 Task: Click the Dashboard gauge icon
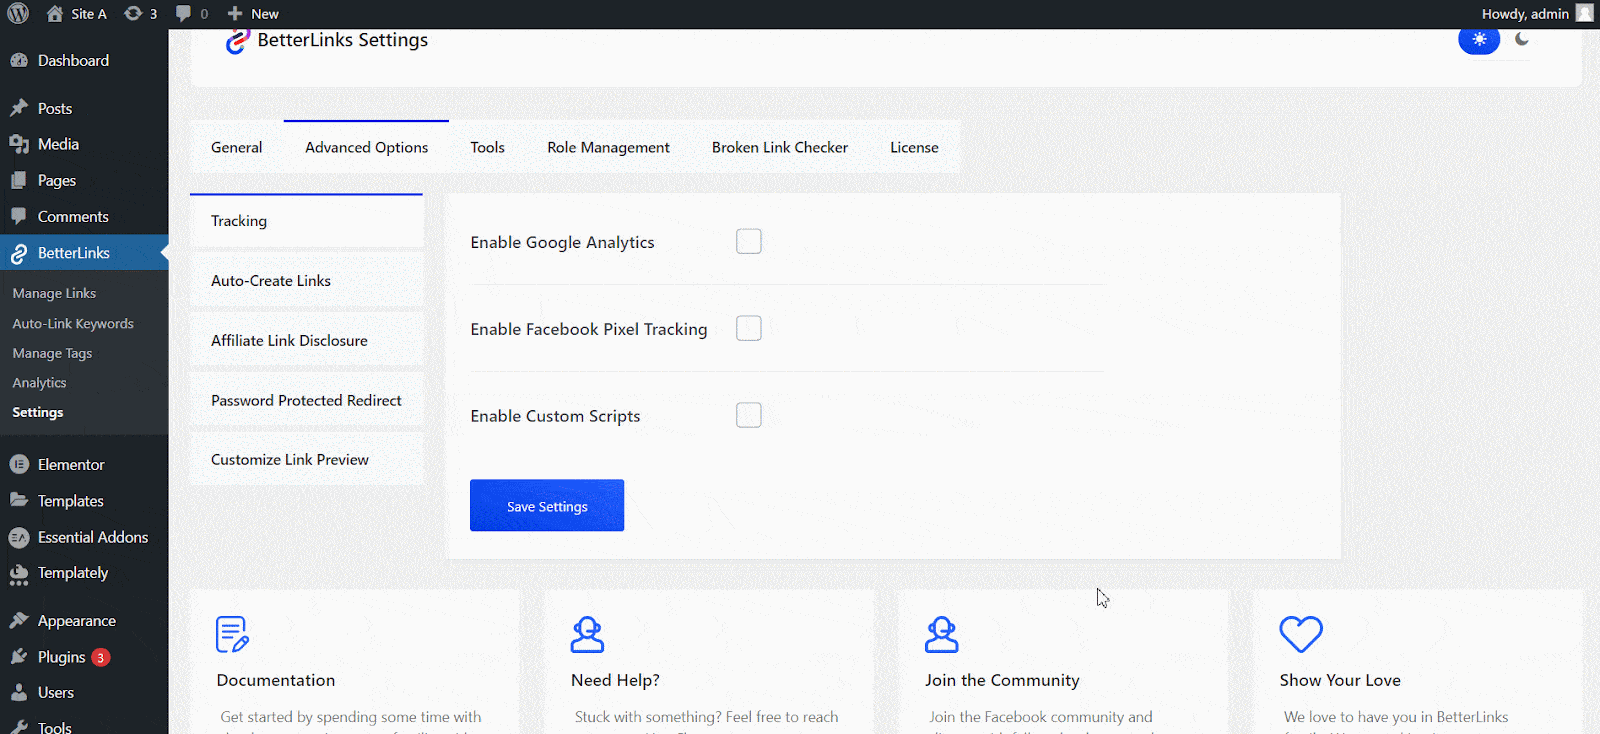19,60
